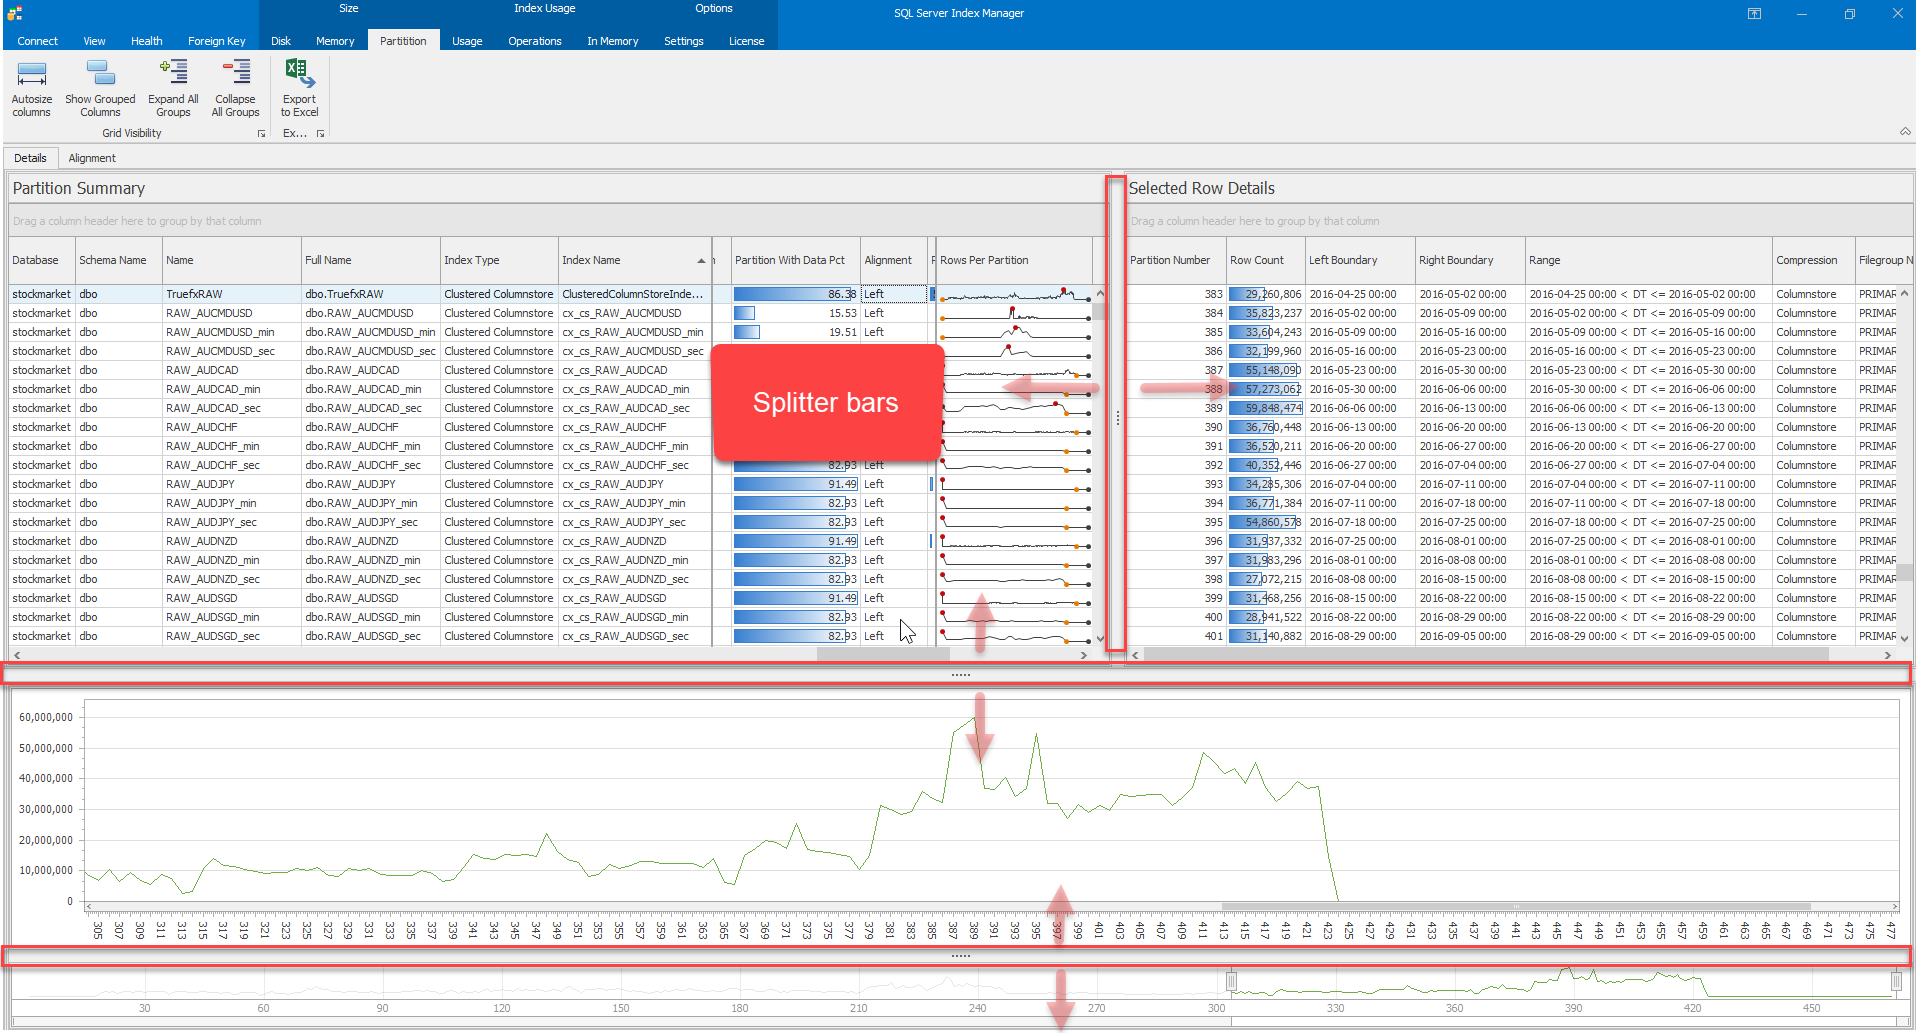This screenshot has height=1033, width=1916.
Task: Click the Rows Per Partition column header
Action: pyautogui.click(x=1014, y=260)
